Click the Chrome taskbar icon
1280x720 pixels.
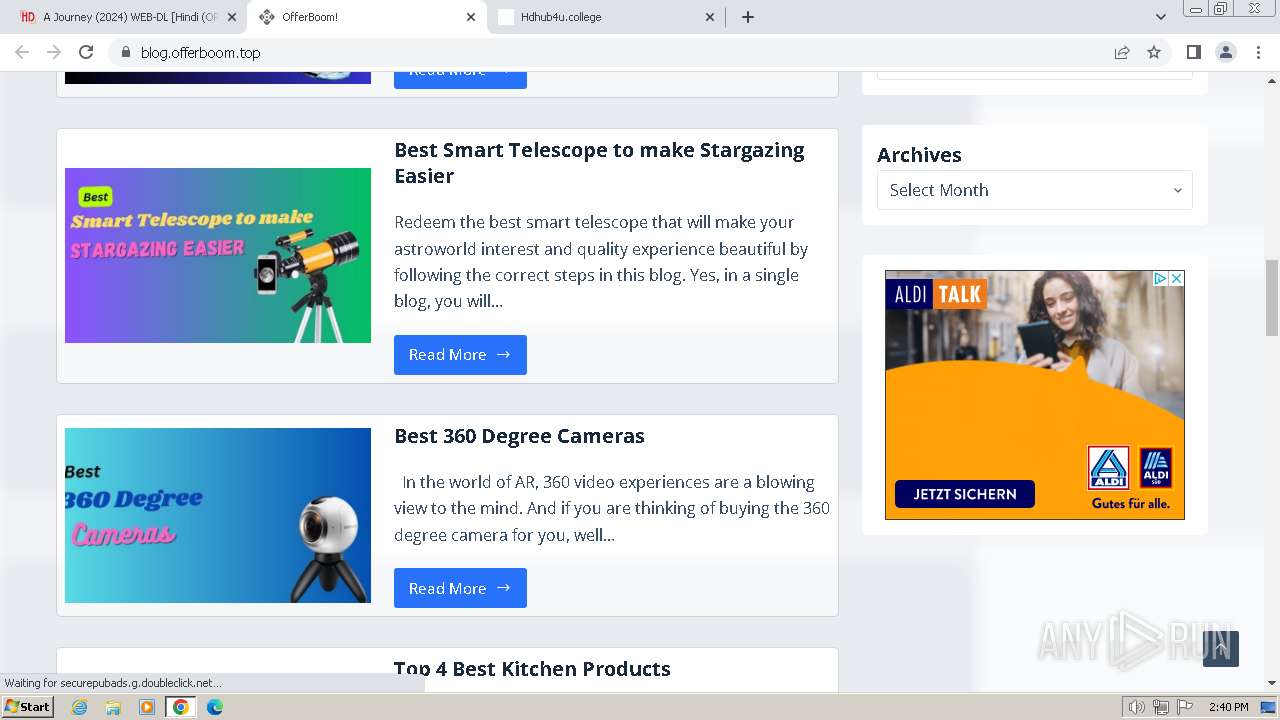tap(181, 707)
